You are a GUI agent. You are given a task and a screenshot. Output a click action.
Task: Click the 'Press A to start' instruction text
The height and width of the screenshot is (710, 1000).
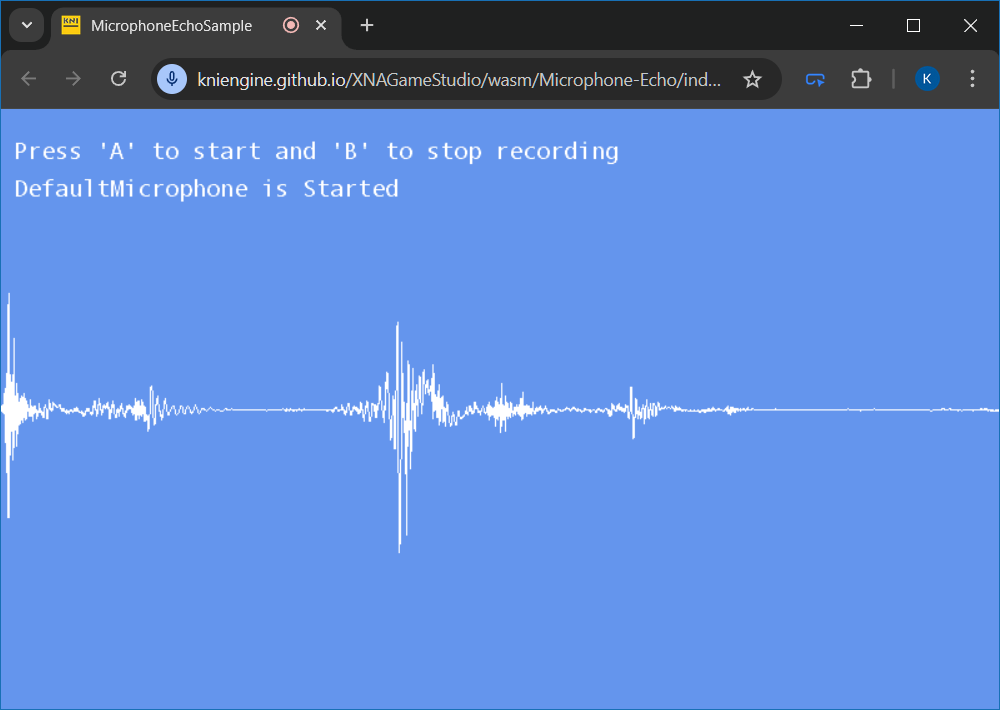point(316,151)
